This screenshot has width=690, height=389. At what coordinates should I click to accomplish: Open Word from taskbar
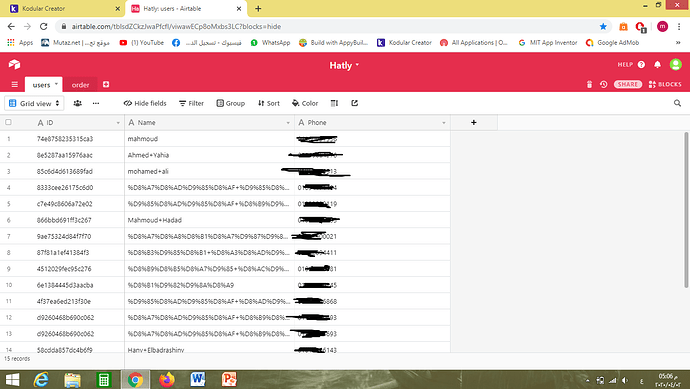coord(198,379)
